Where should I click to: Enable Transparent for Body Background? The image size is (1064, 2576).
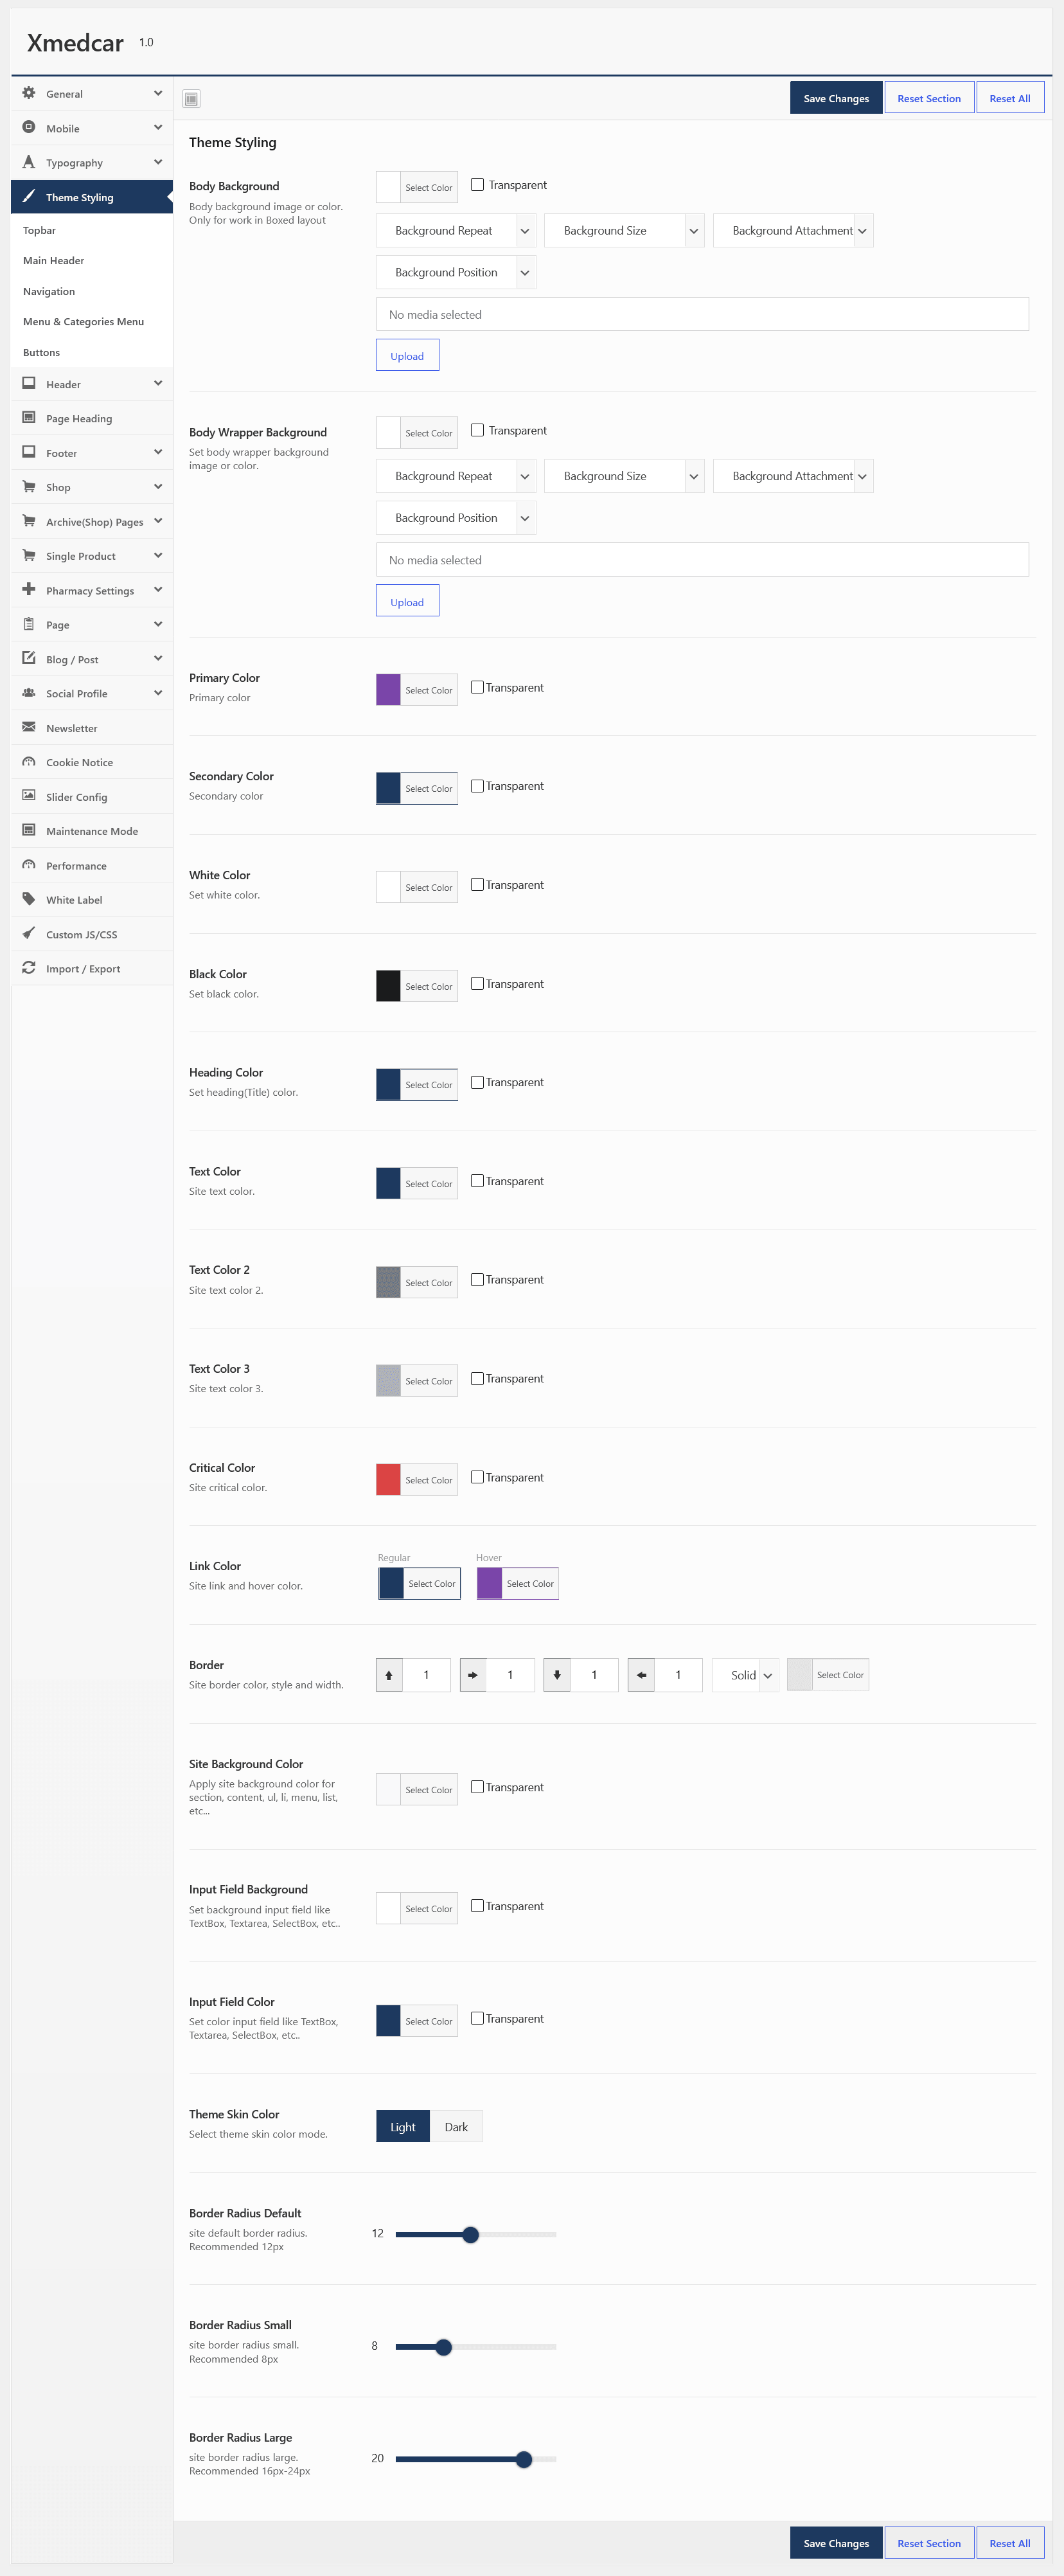[478, 185]
